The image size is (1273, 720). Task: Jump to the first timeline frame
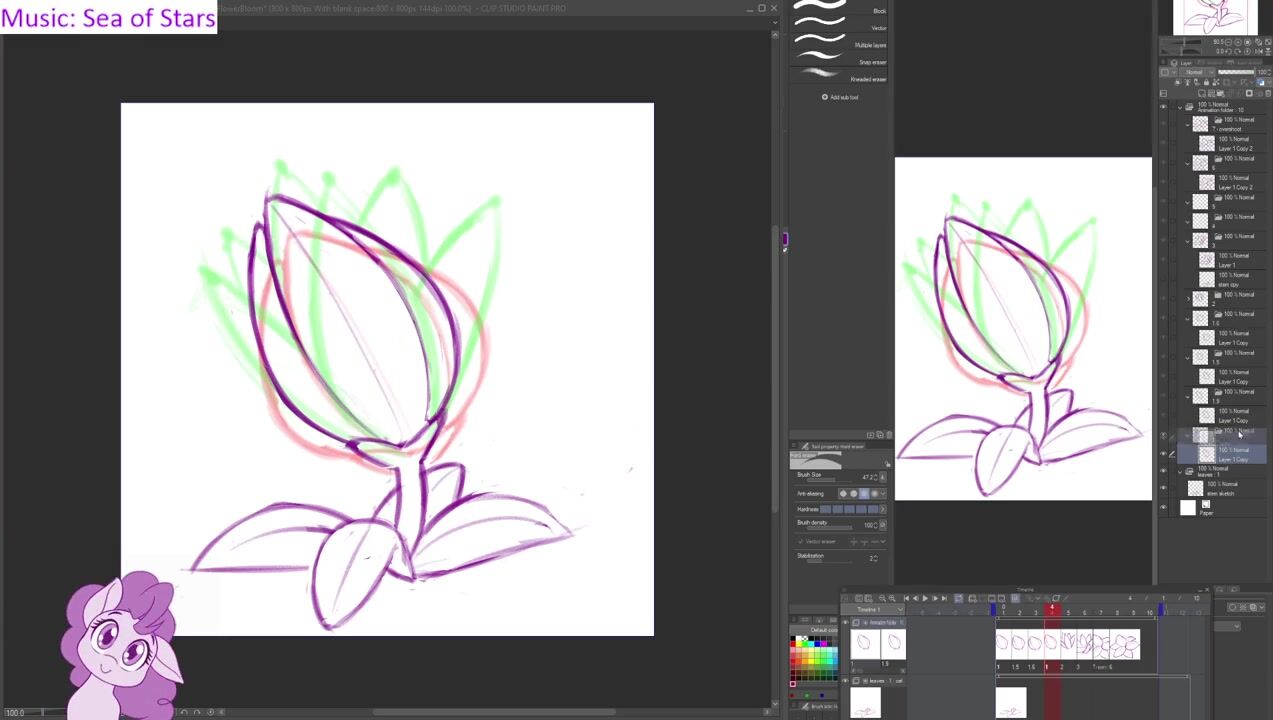point(906,598)
